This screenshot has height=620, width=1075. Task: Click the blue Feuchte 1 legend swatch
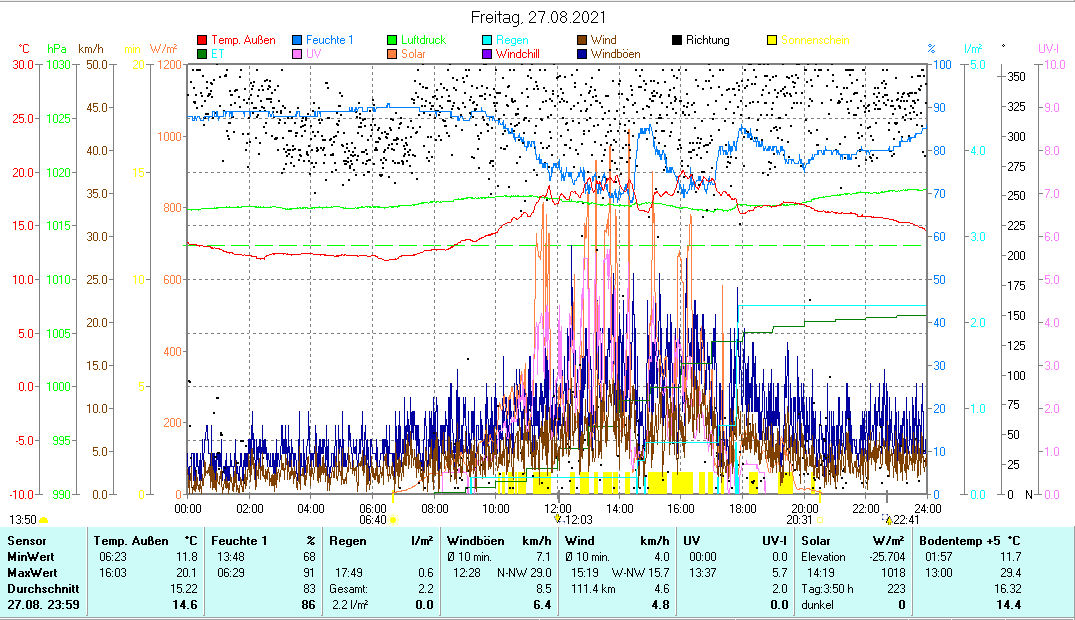pyautogui.click(x=297, y=40)
